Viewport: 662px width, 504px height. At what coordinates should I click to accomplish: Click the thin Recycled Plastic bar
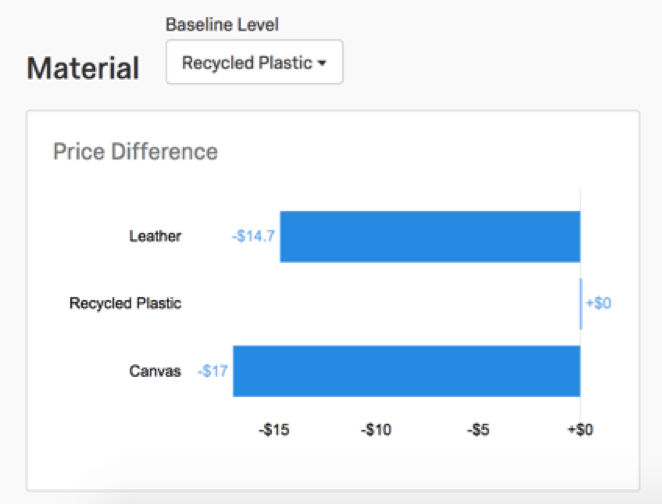(x=581, y=303)
